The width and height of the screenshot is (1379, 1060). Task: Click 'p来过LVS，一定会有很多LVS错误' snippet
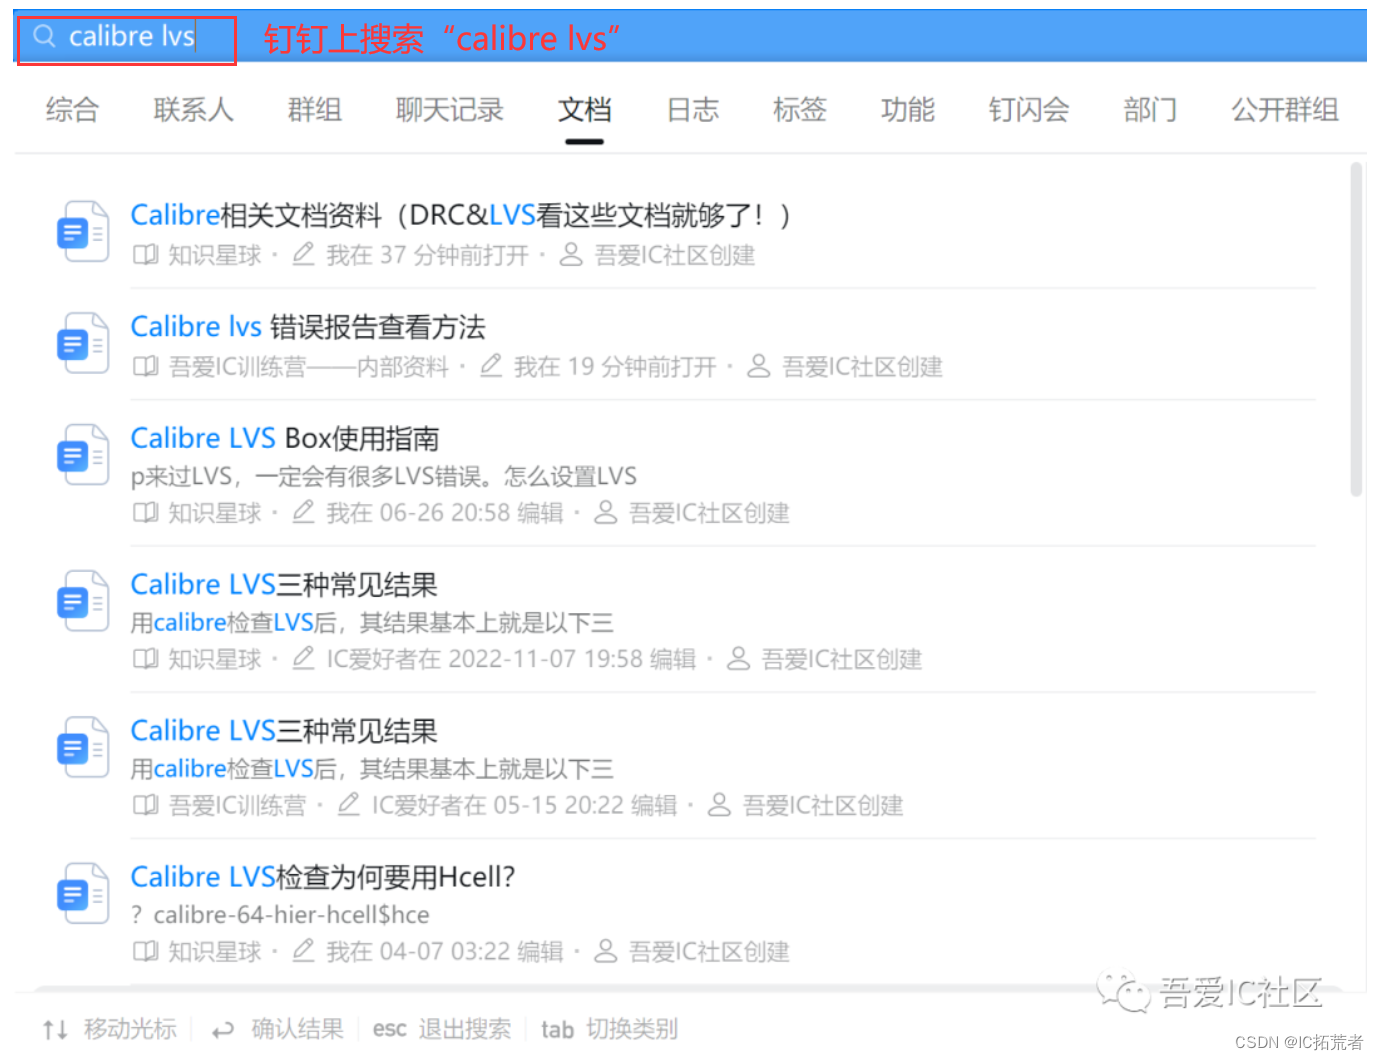click(384, 476)
